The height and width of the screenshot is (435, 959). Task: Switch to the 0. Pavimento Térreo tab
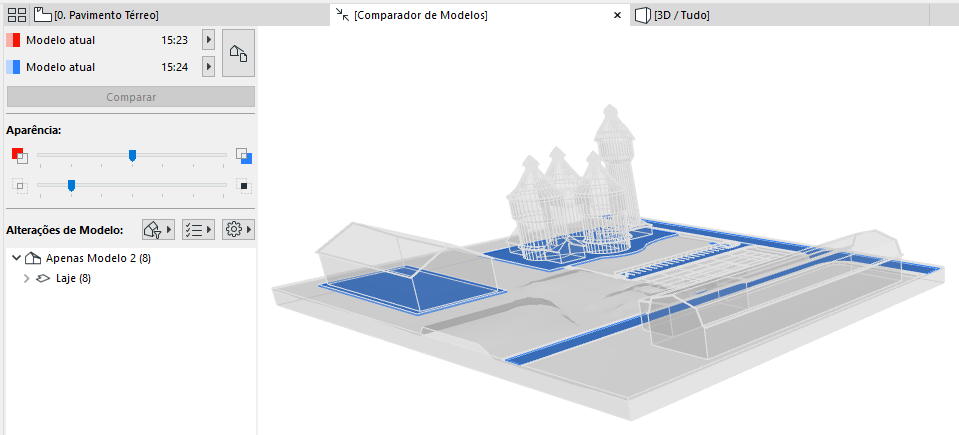(180, 15)
